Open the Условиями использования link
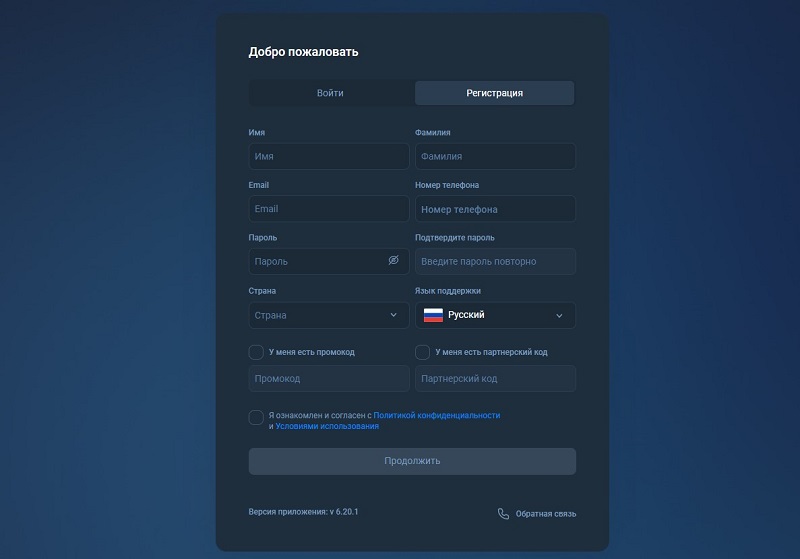The image size is (800, 559). click(327, 426)
